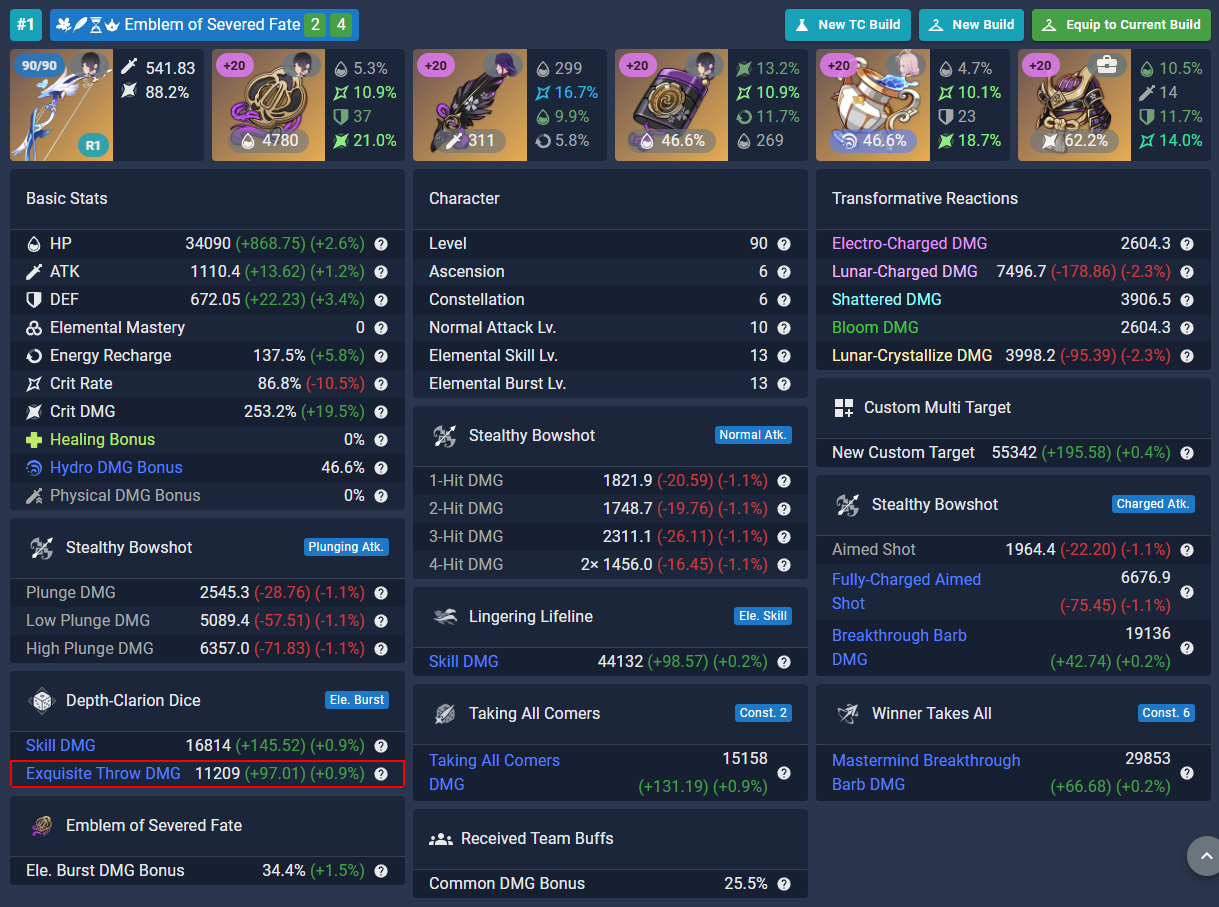Image resolution: width=1219 pixels, height=907 pixels.
Task: Click help icon next to New Custom Target
Action: click(1187, 453)
